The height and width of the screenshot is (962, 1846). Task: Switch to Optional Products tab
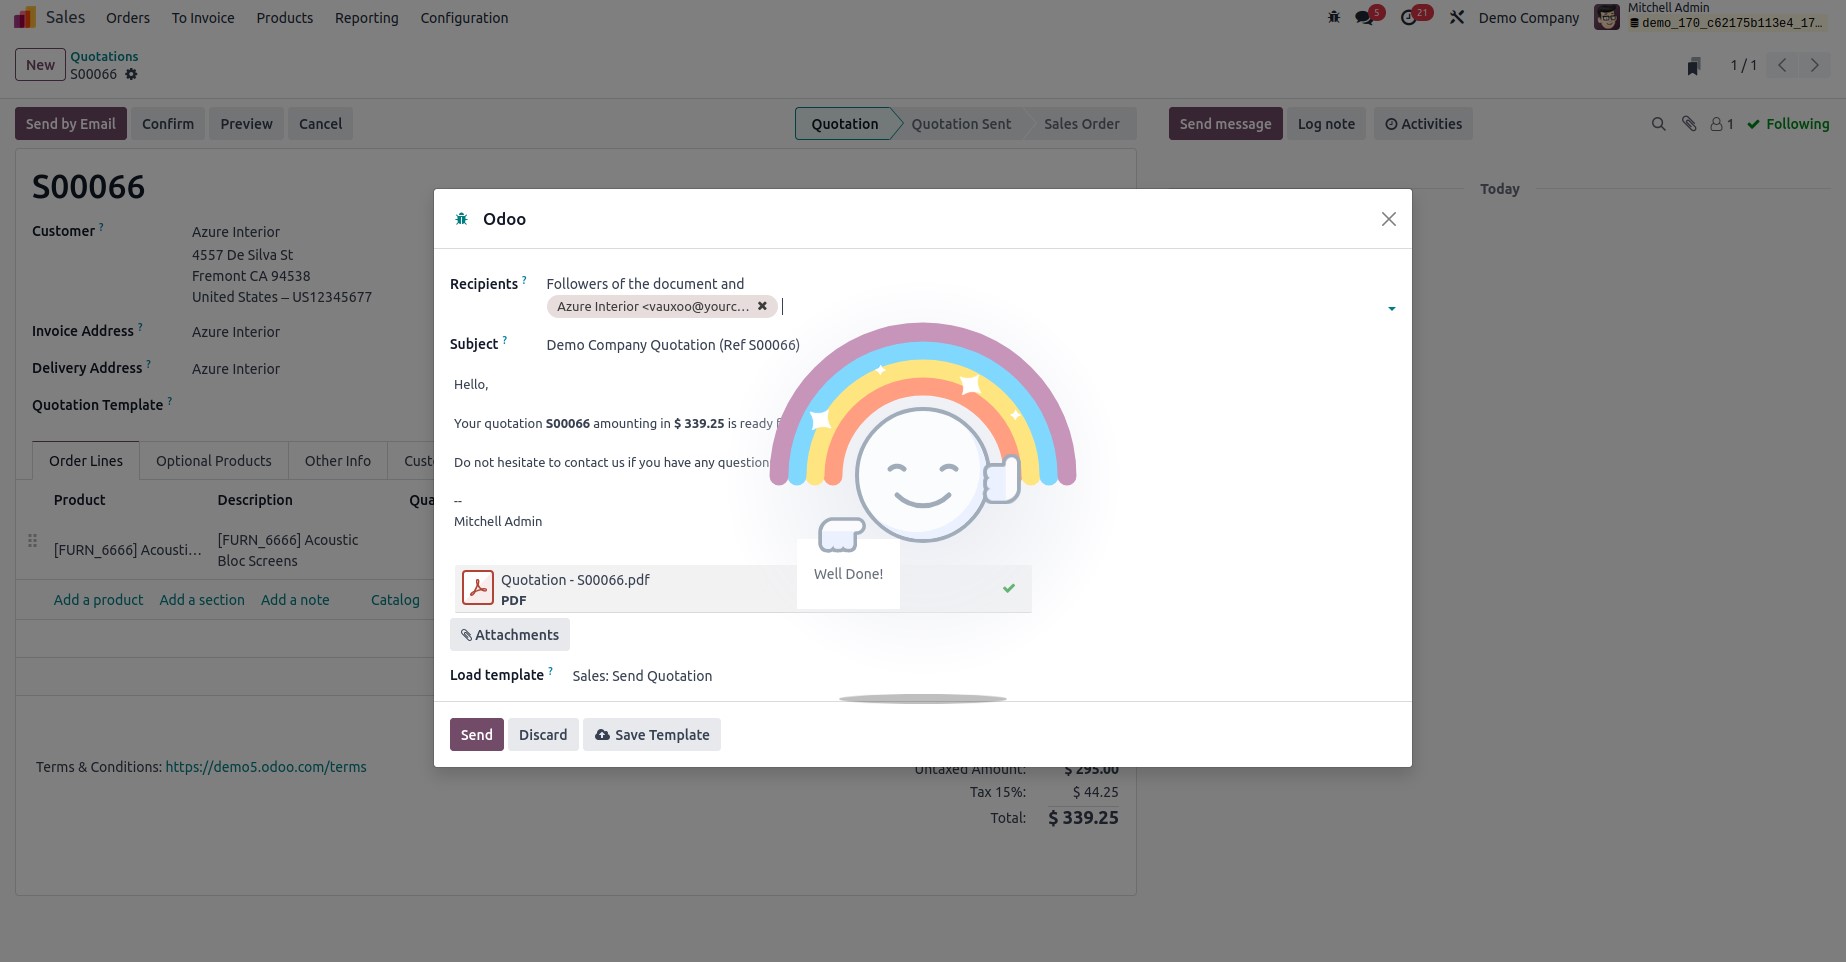click(214, 461)
